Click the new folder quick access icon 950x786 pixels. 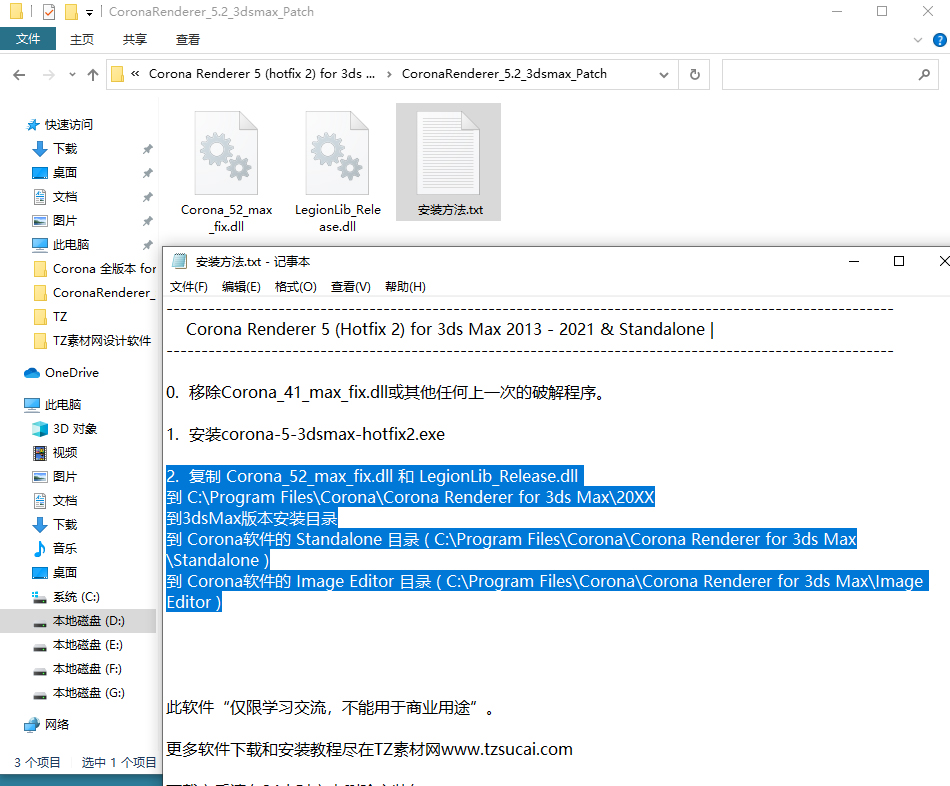71,12
